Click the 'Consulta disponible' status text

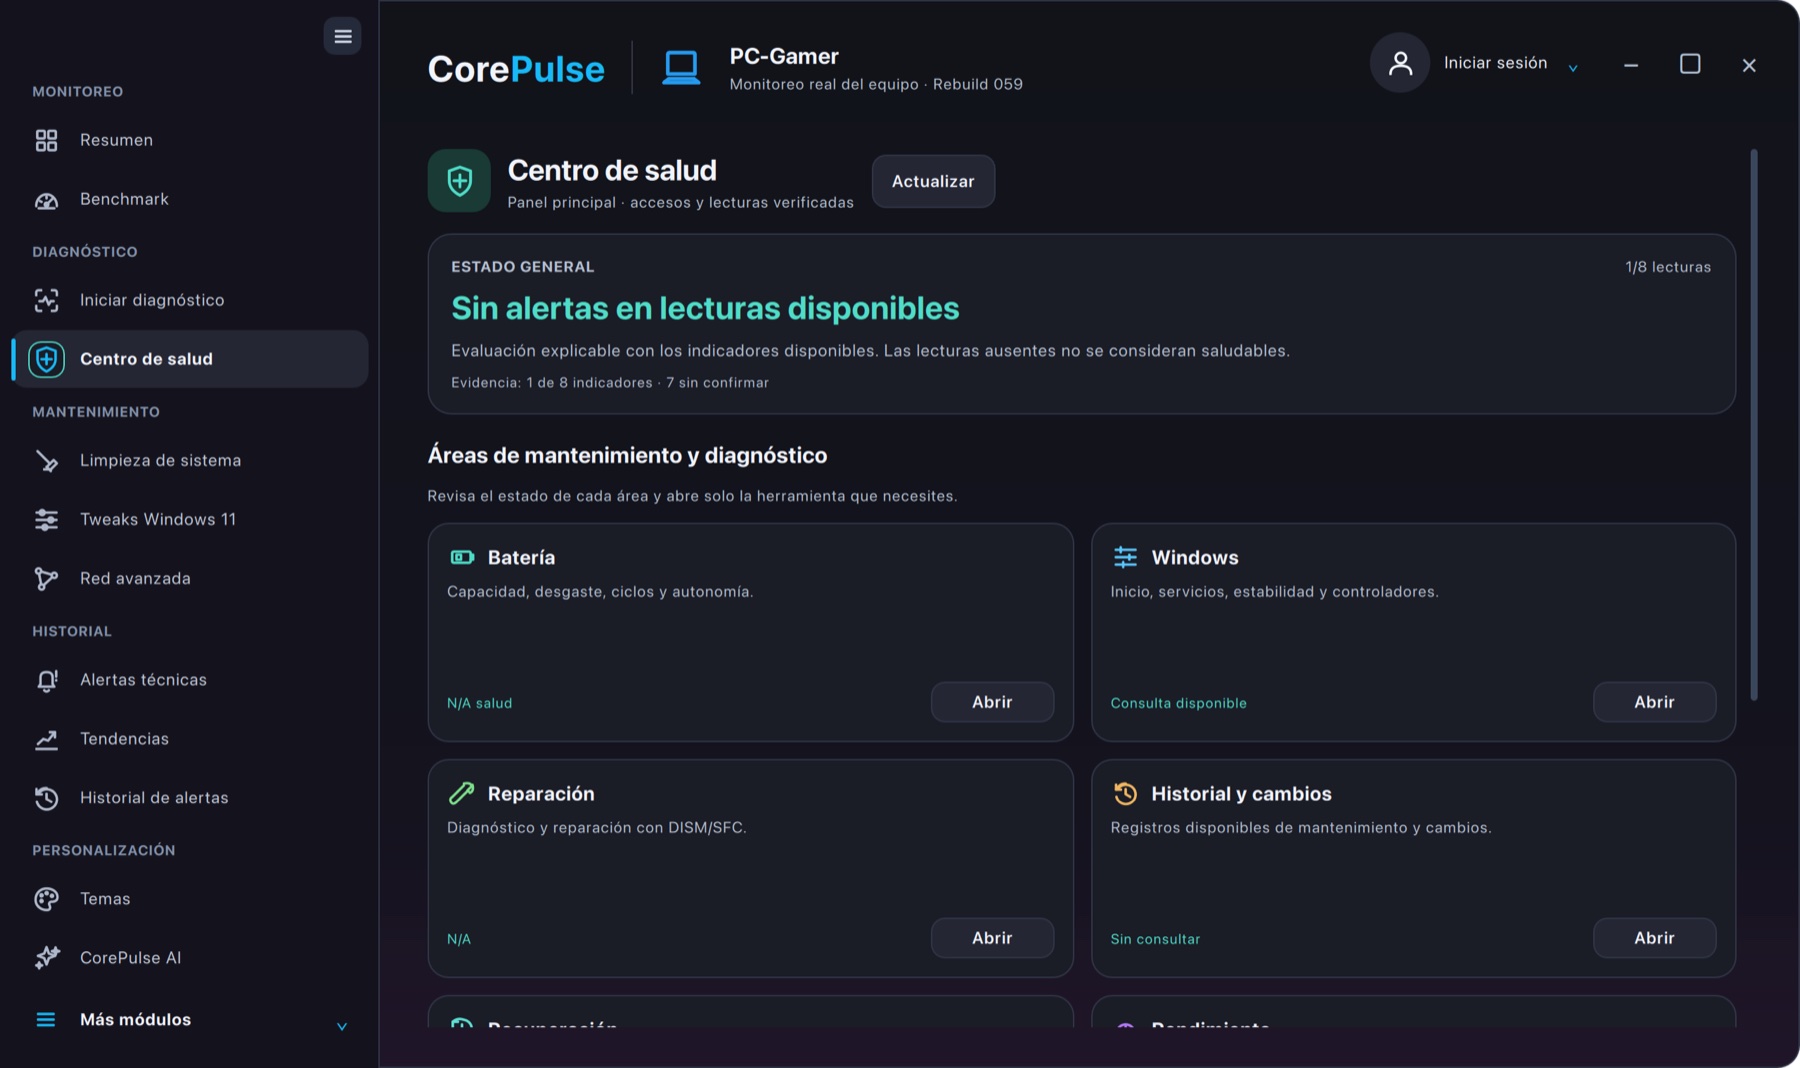pos(1178,703)
